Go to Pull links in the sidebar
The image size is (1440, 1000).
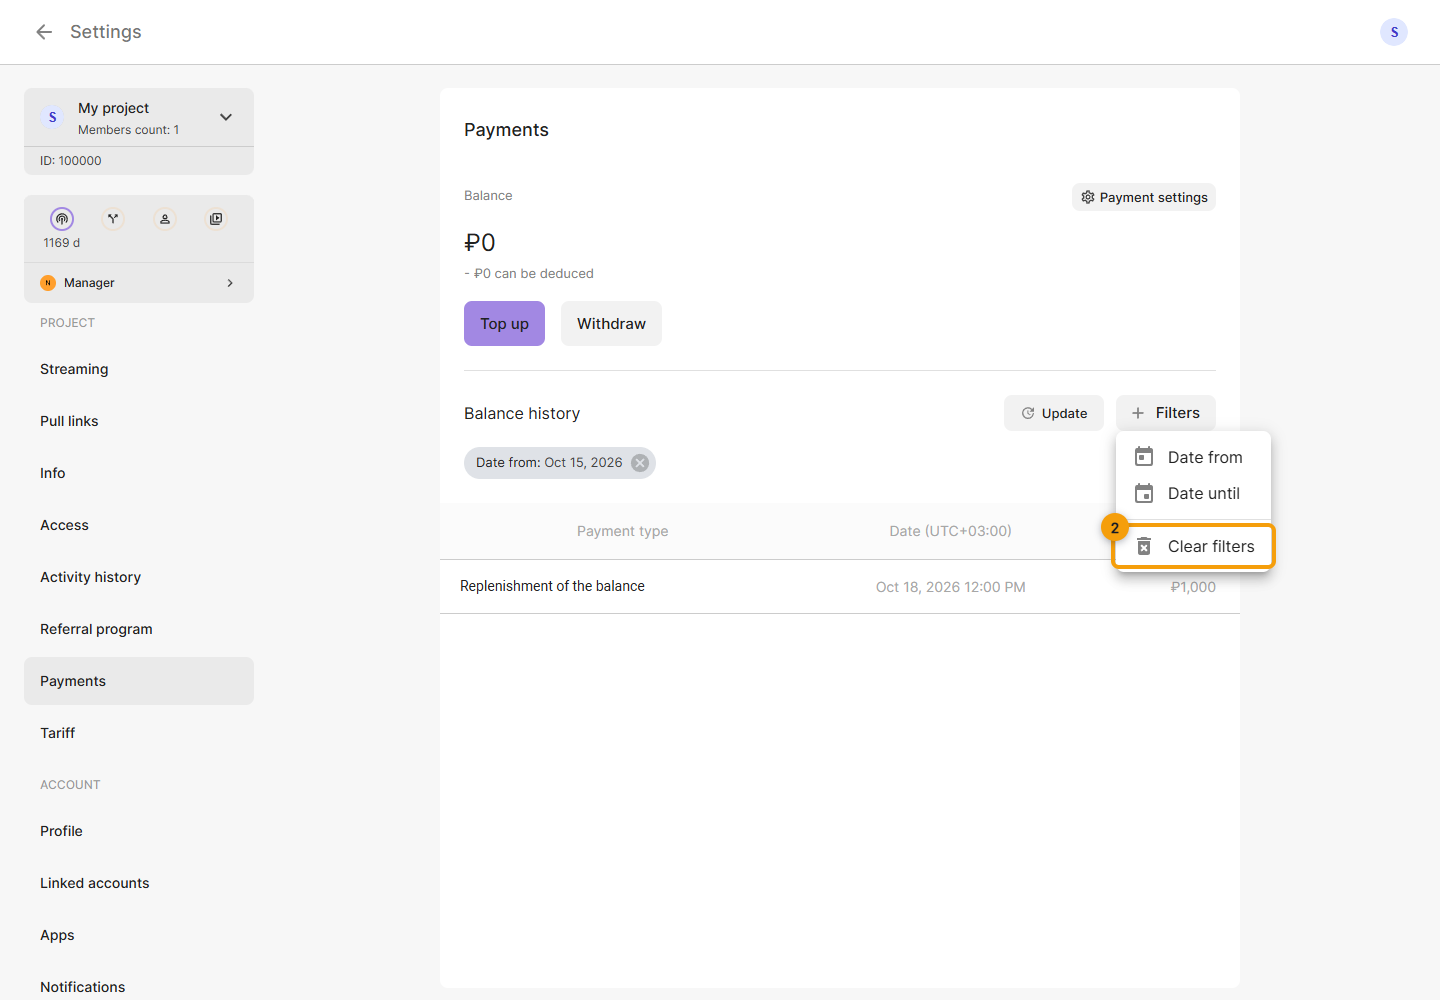[139, 421]
